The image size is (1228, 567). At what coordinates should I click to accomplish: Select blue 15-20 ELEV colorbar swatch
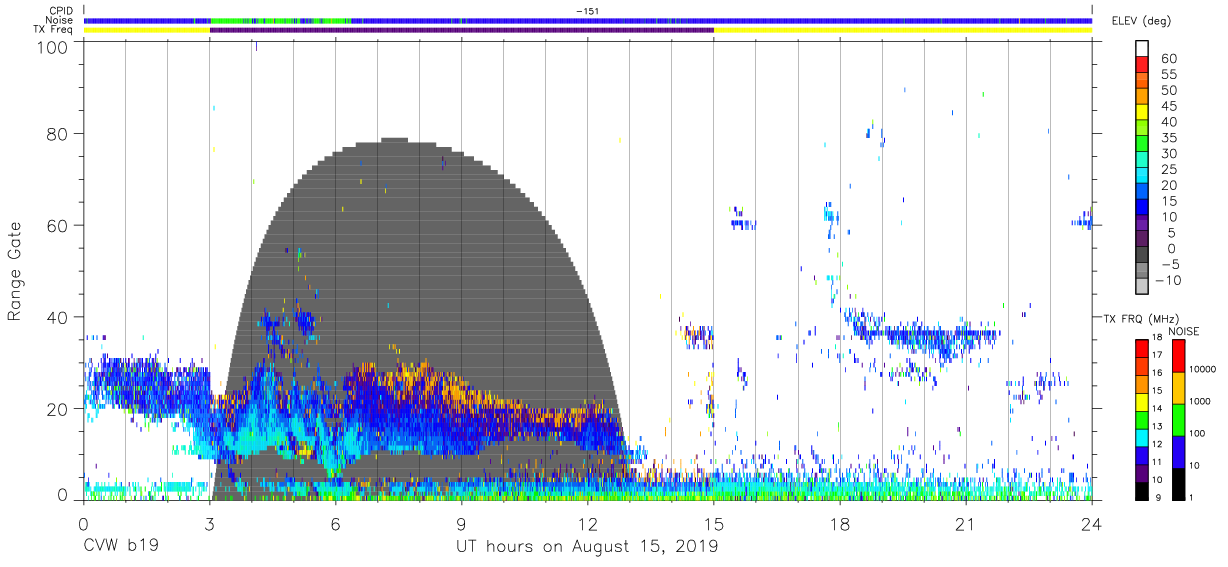tap(1143, 193)
